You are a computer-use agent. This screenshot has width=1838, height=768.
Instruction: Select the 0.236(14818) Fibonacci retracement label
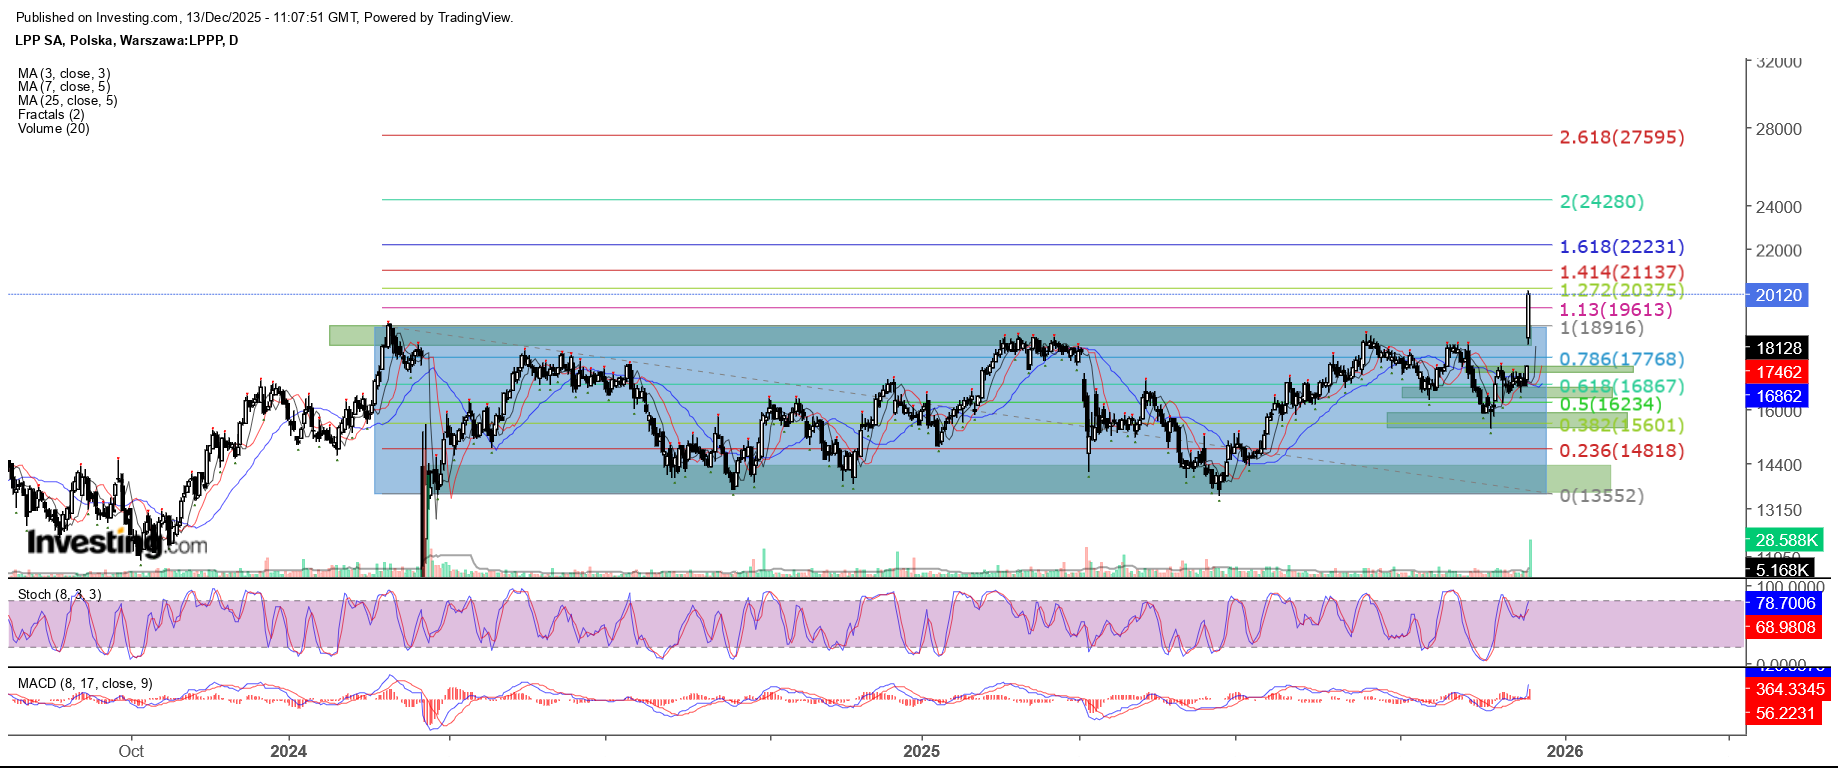[x=1621, y=451]
